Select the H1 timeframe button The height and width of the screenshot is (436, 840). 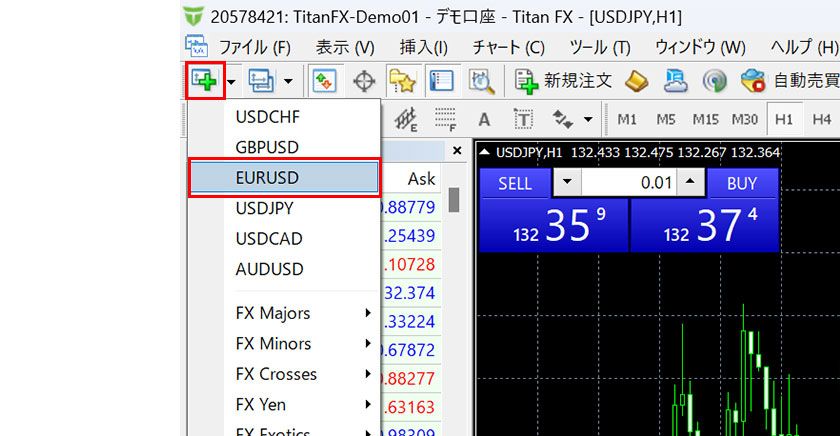click(784, 119)
